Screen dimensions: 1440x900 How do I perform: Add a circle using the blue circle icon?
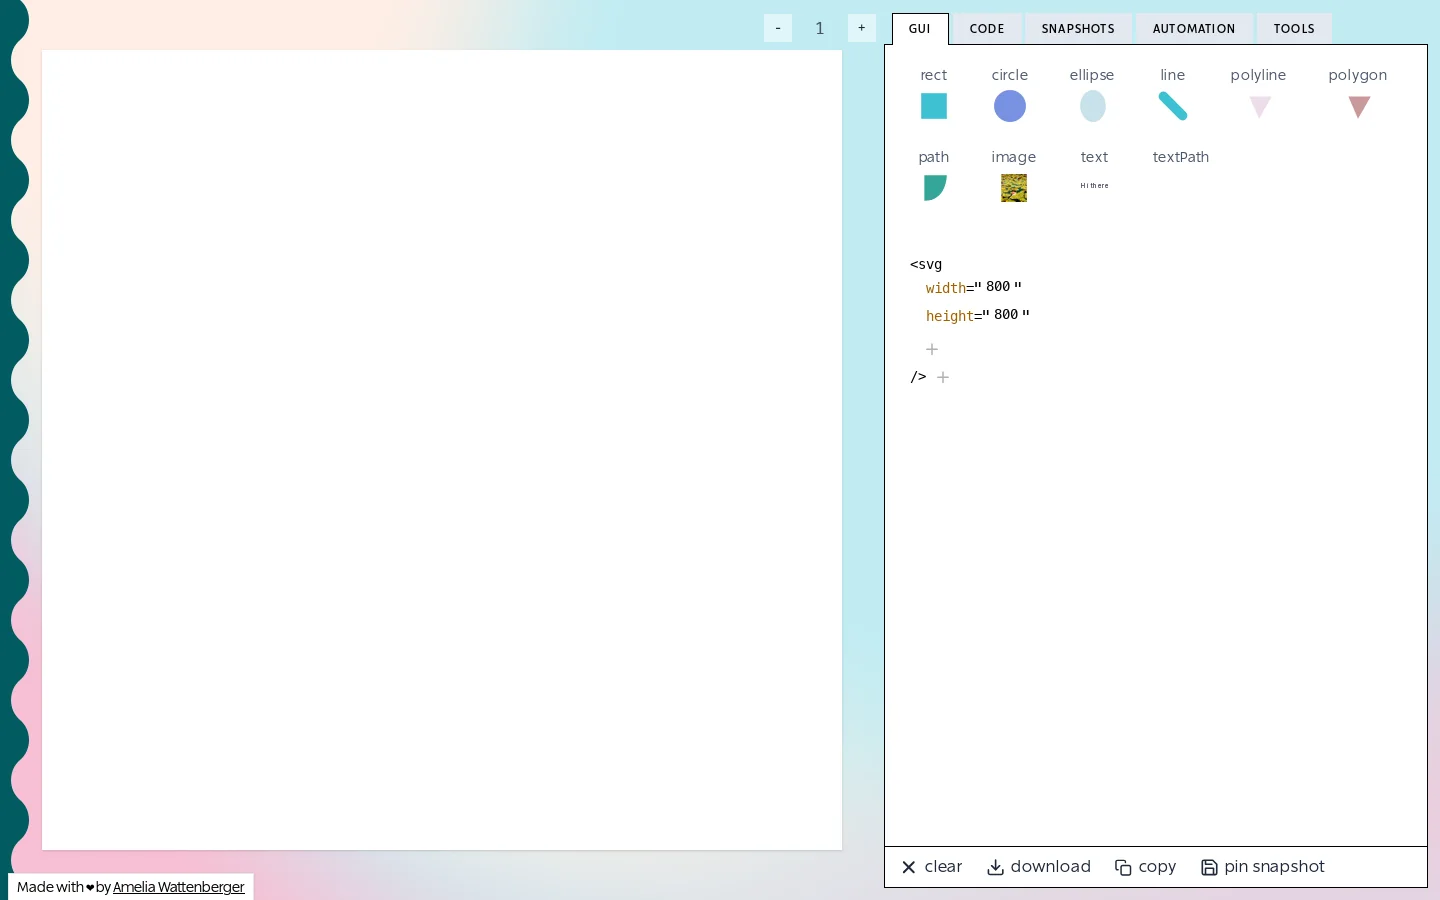tap(1010, 106)
